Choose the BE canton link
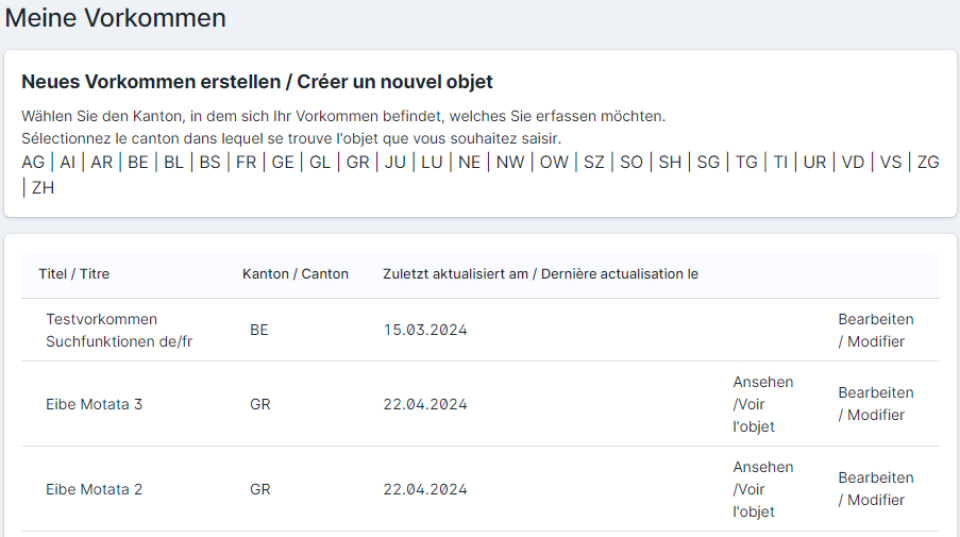This screenshot has width=960, height=537. coord(138,162)
